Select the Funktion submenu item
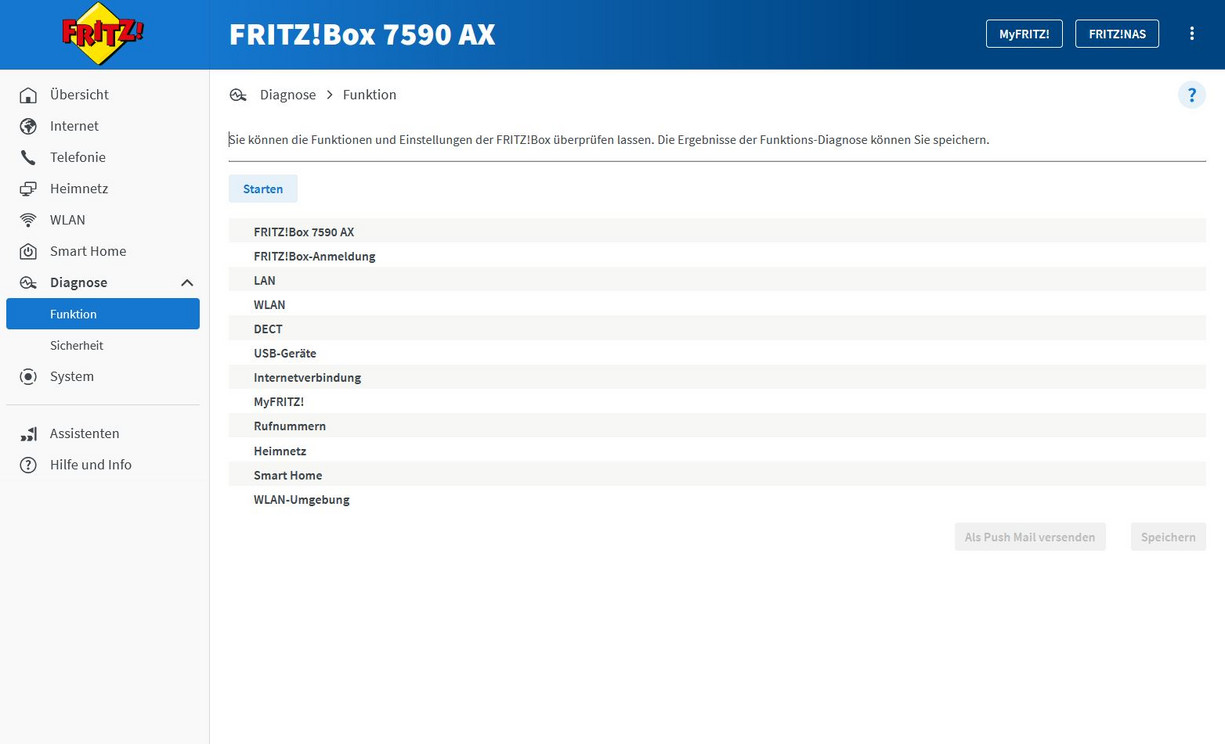The width and height of the screenshot is (1225, 744). click(103, 314)
